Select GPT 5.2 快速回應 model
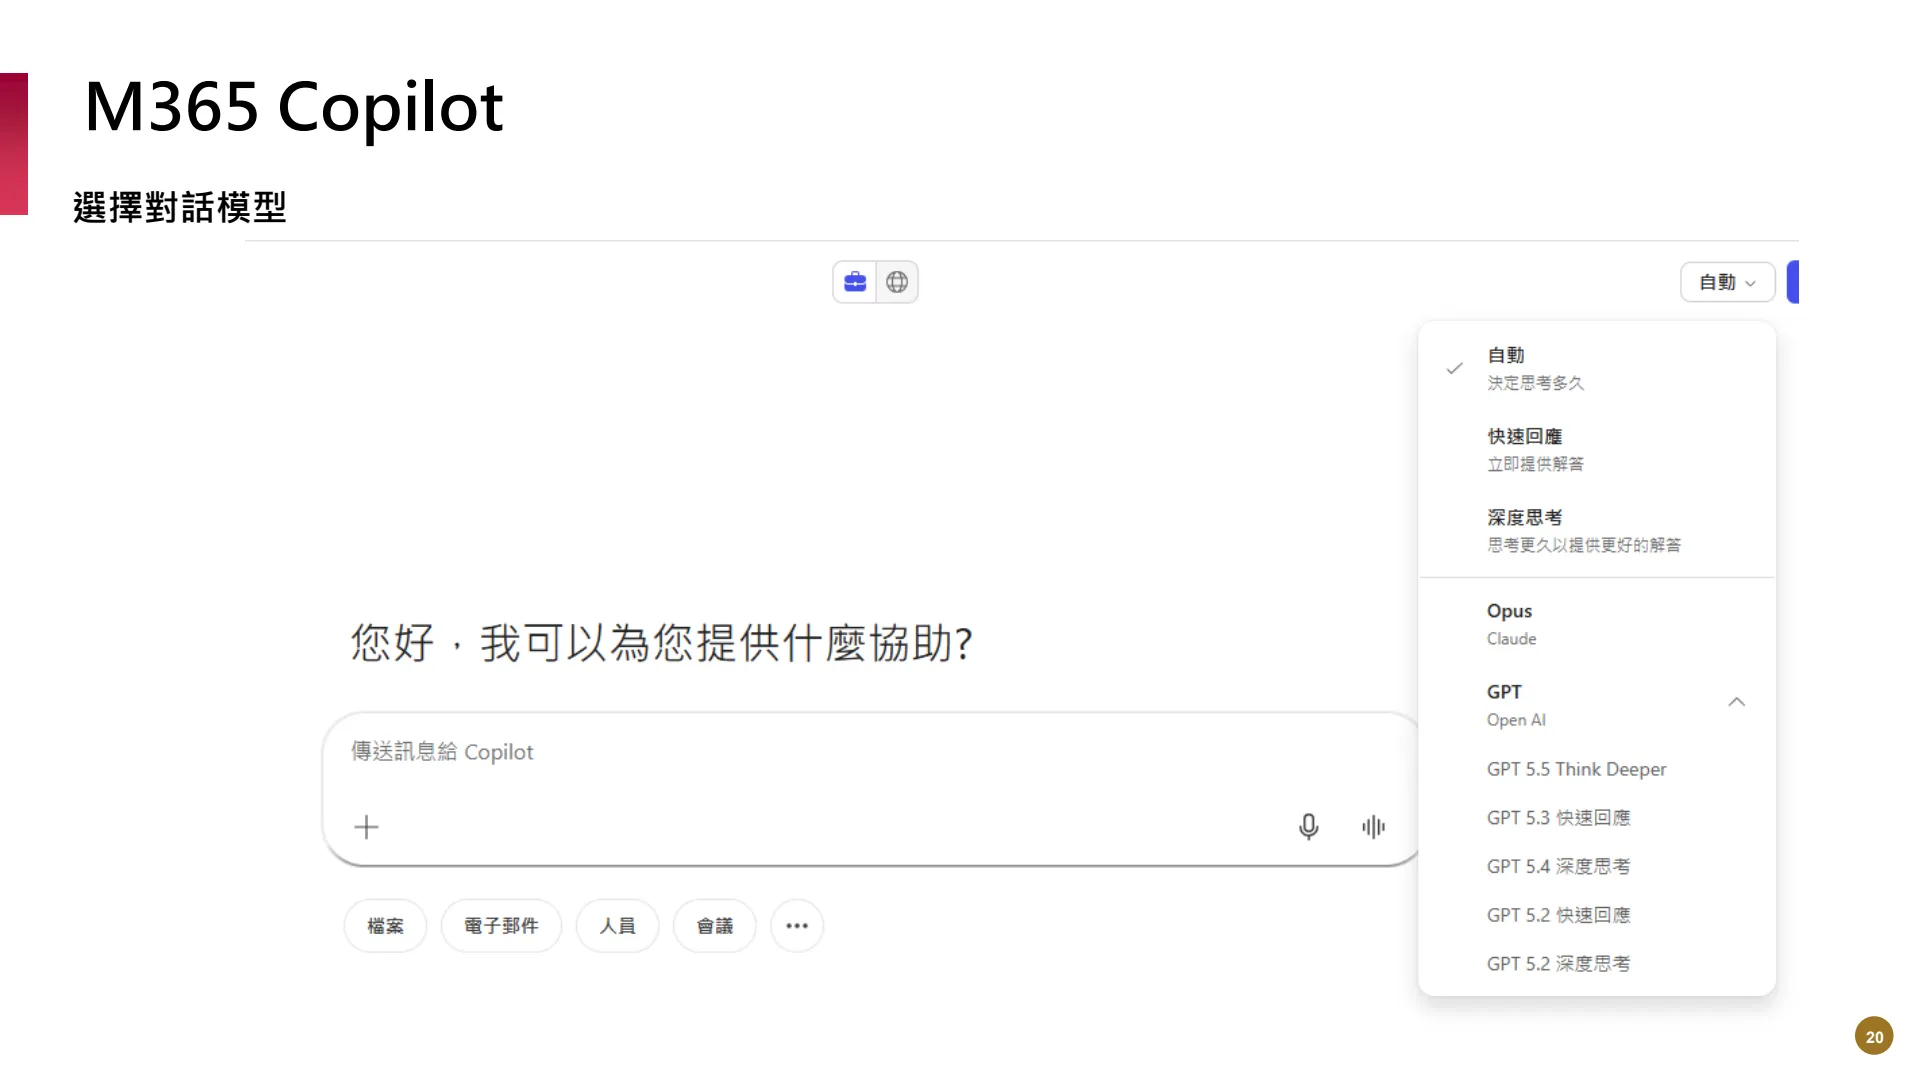The width and height of the screenshot is (1920, 1080). click(x=1596, y=915)
